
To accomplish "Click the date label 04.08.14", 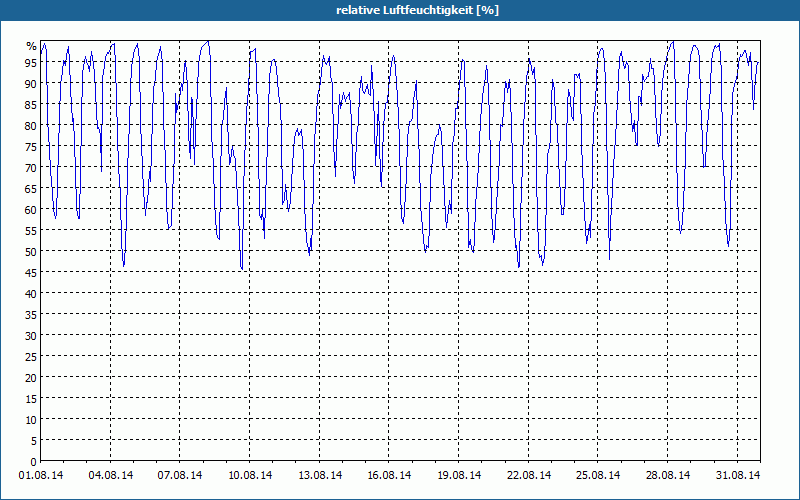I will tap(111, 475).
